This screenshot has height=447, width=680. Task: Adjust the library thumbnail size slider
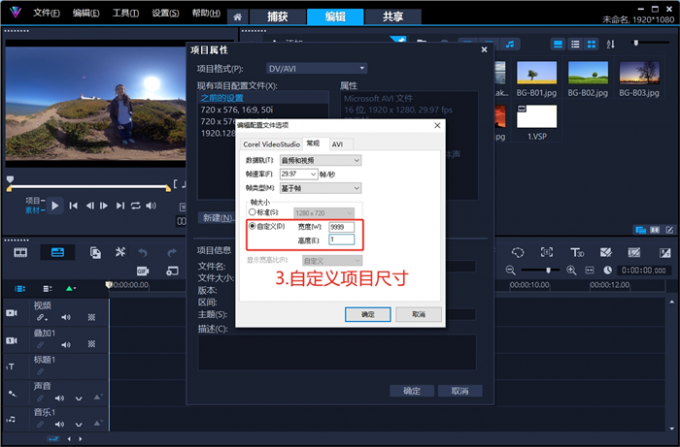coord(636,43)
